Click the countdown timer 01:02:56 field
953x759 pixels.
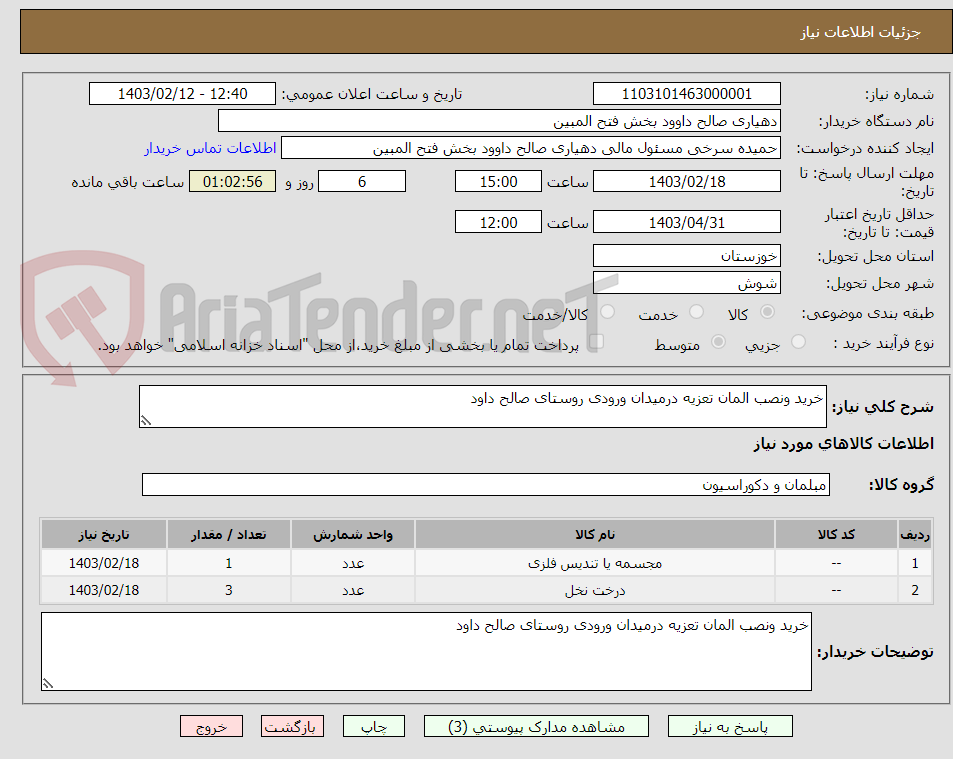pyautogui.click(x=232, y=181)
